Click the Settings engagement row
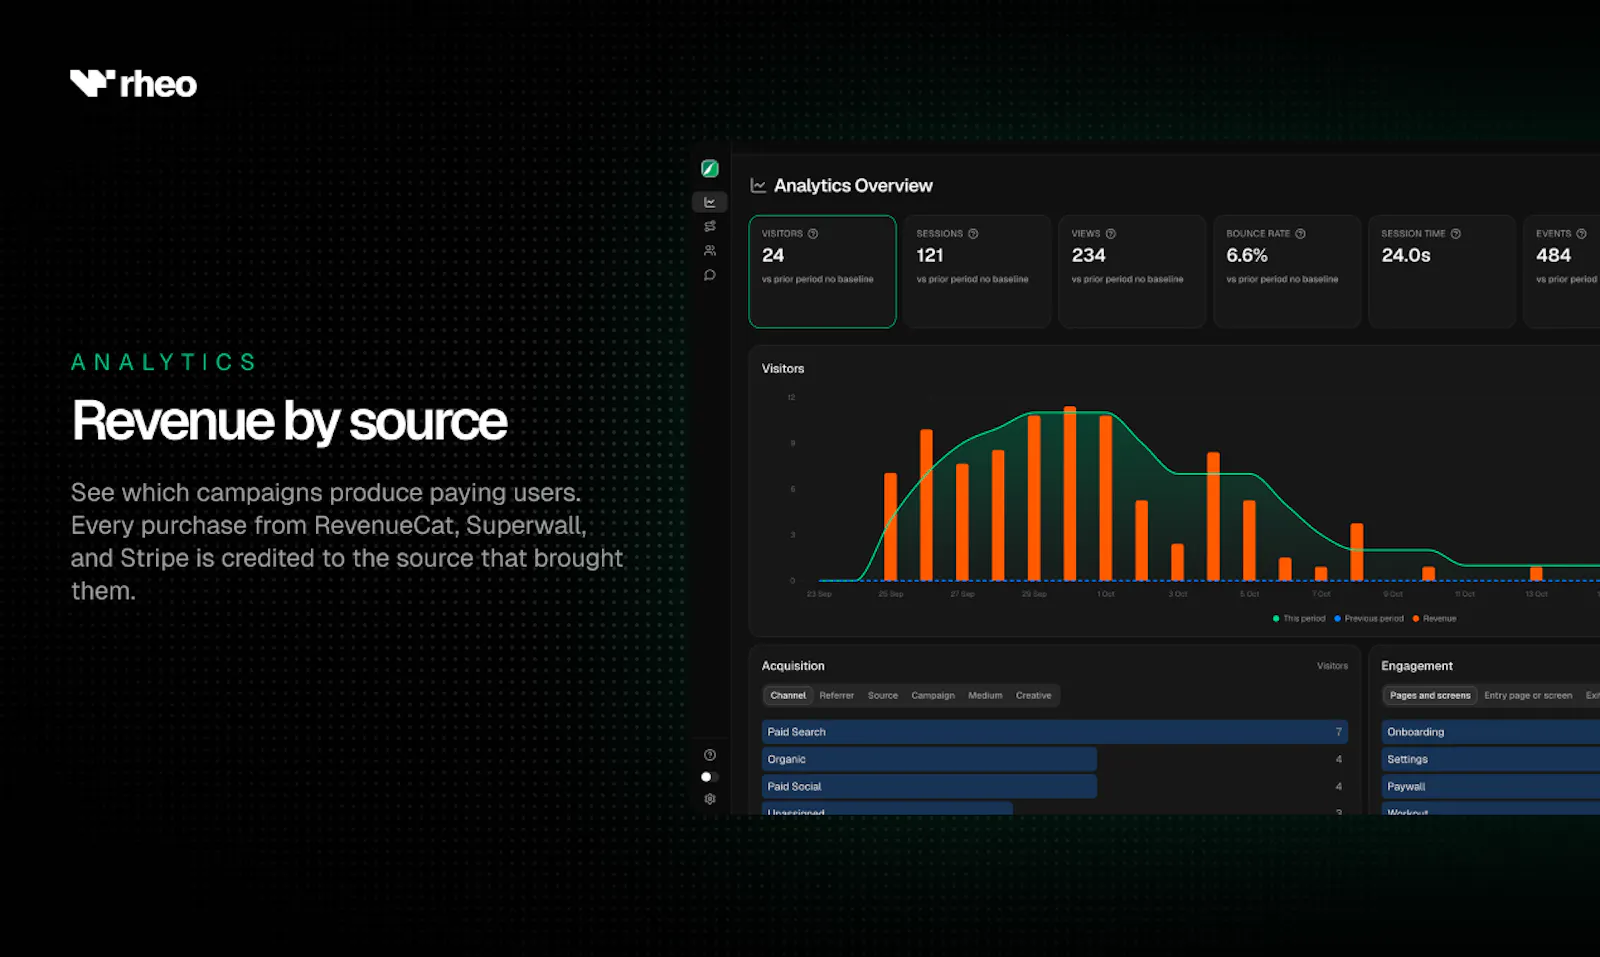The image size is (1600, 957). tap(1491, 760)
